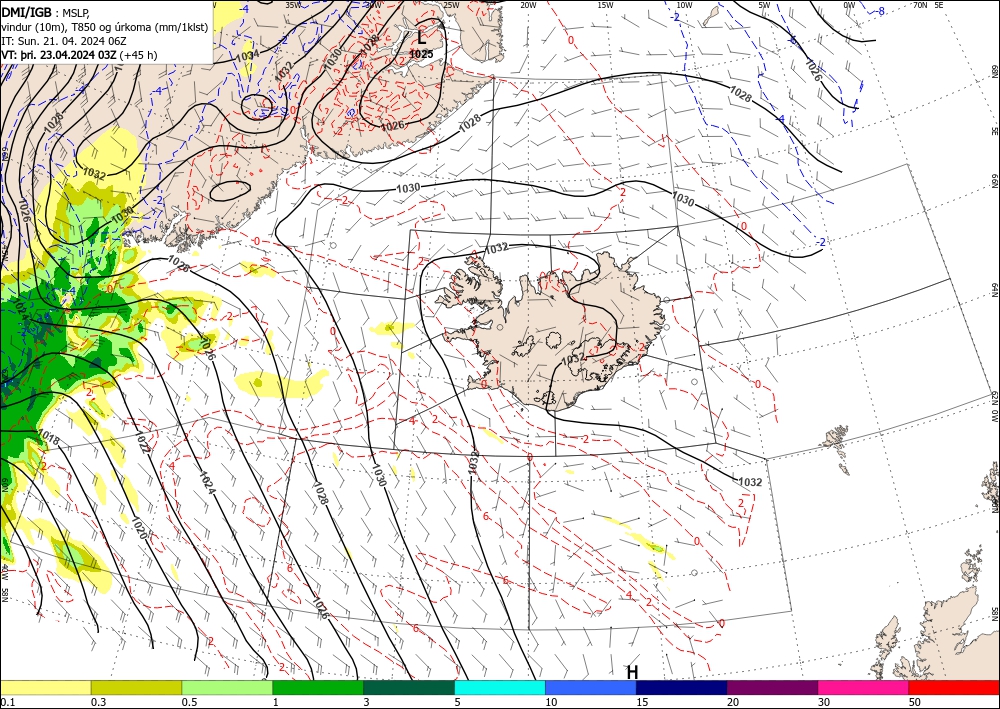This screenshot has height=709, width=1000.
Task: Click the olive-yellow 0.3 mm legend swatch
Action: 136,687
